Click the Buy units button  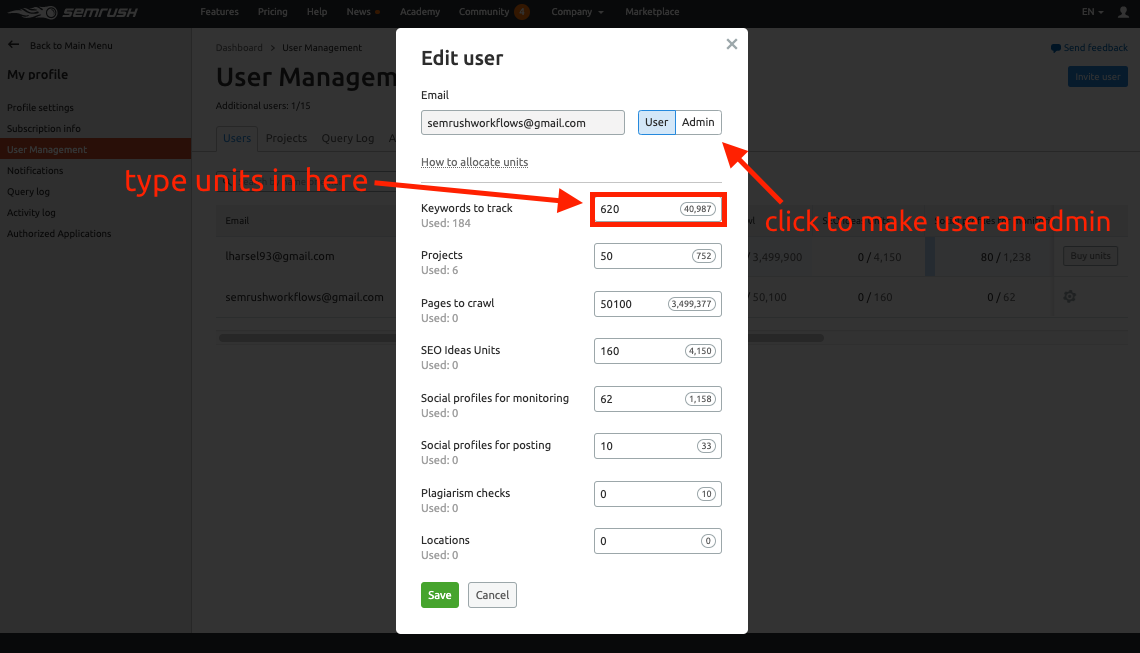tap(1091, 256)
